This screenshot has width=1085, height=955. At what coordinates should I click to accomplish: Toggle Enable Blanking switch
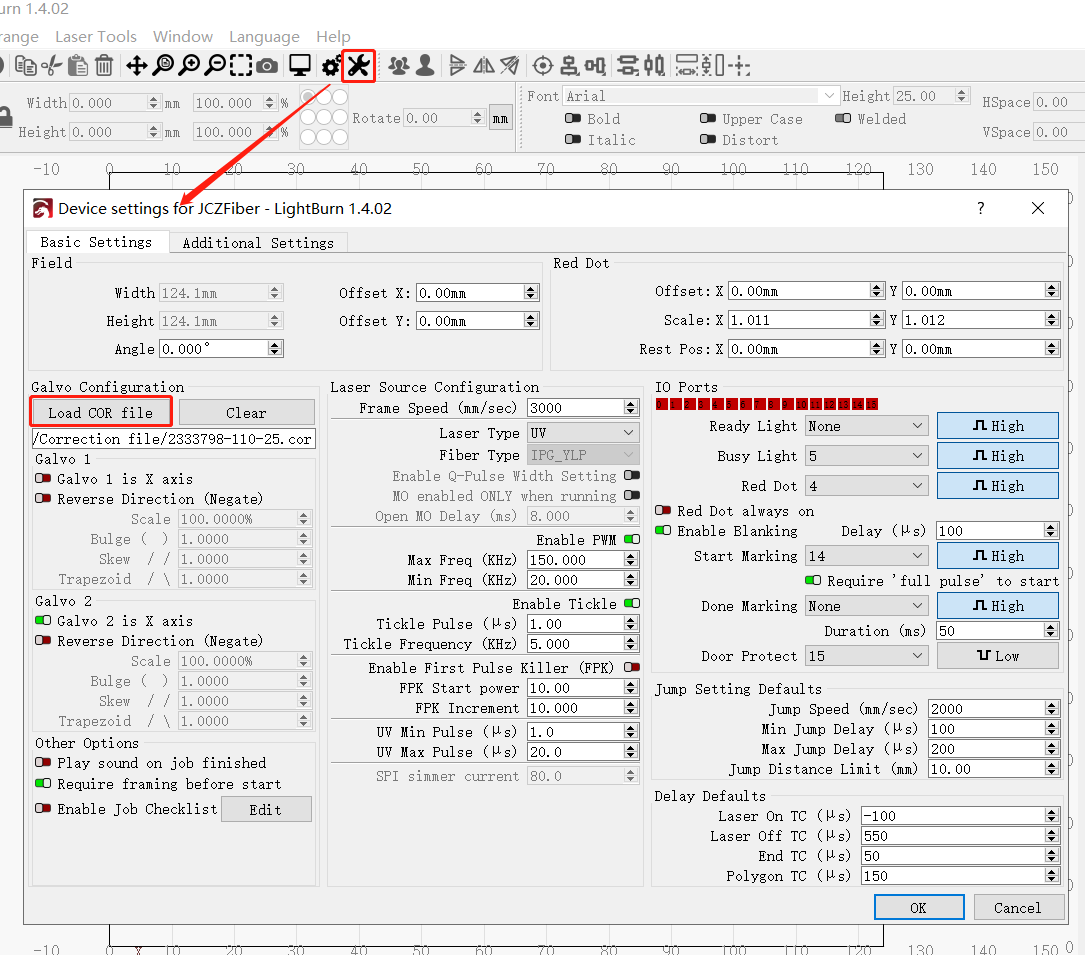(663, 530)
